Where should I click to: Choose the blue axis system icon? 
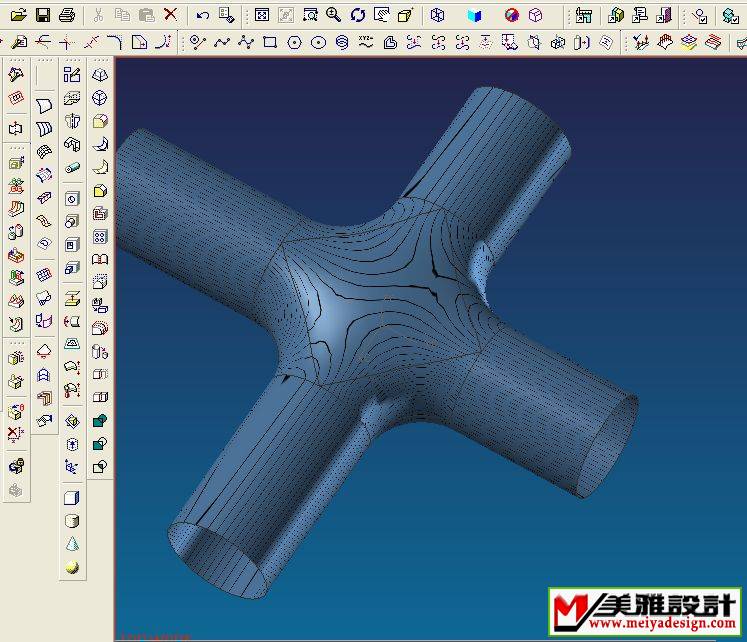[x=72, y=467]
